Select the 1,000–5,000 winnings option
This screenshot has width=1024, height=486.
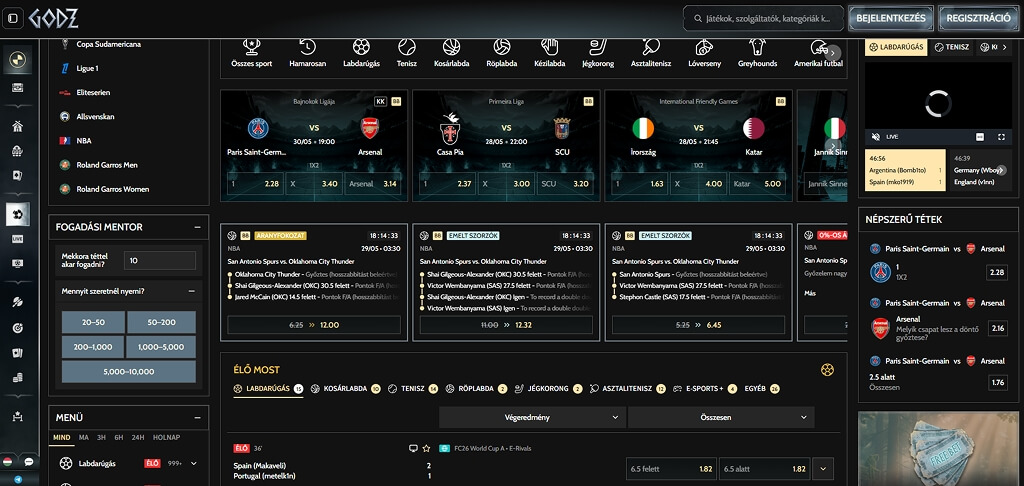pyautogui.click(x=161, y=347)
